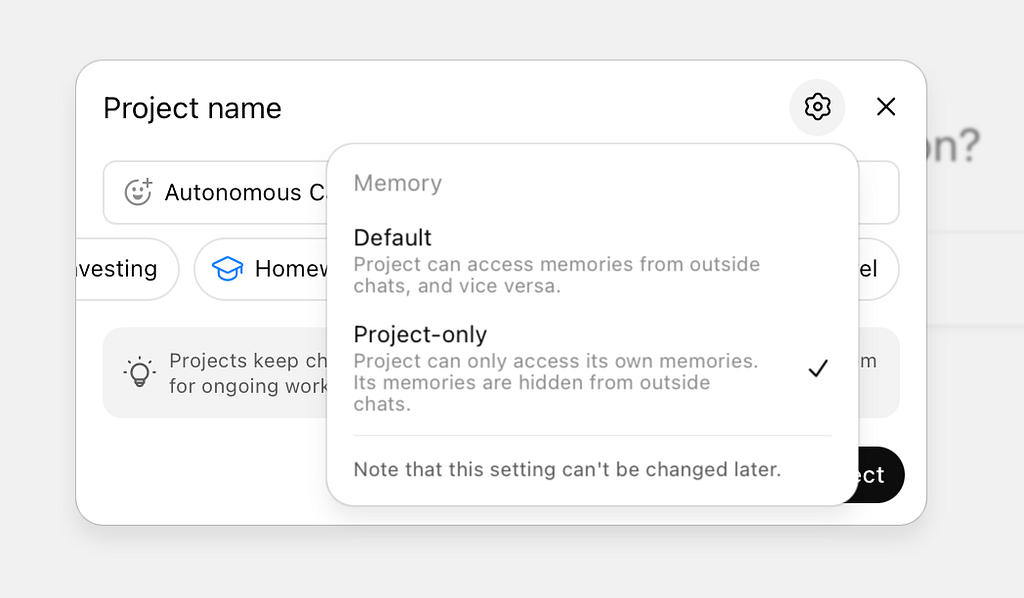Click the checkmark beside Project-only
The width and height of the screenshot is (1024, 598).
point(818,369)
